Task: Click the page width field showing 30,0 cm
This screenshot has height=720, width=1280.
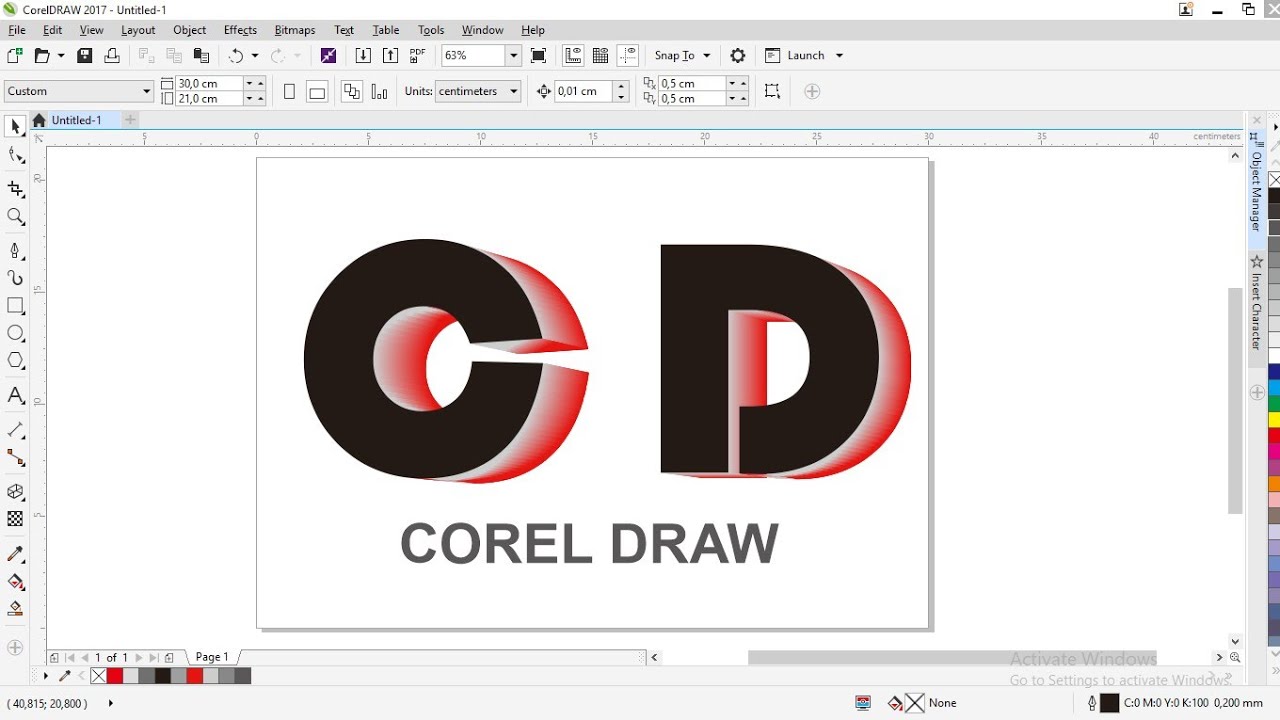Action: point(210,83)
